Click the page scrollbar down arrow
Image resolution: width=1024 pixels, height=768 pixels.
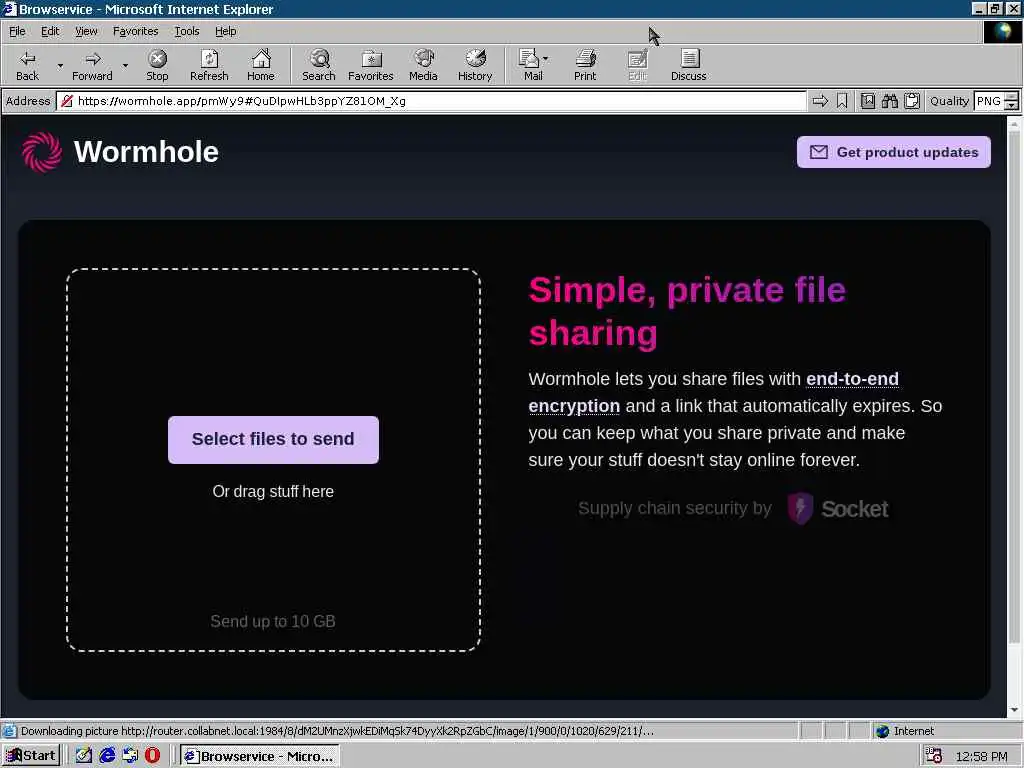pyautogui.click(x=1014, y=710)
